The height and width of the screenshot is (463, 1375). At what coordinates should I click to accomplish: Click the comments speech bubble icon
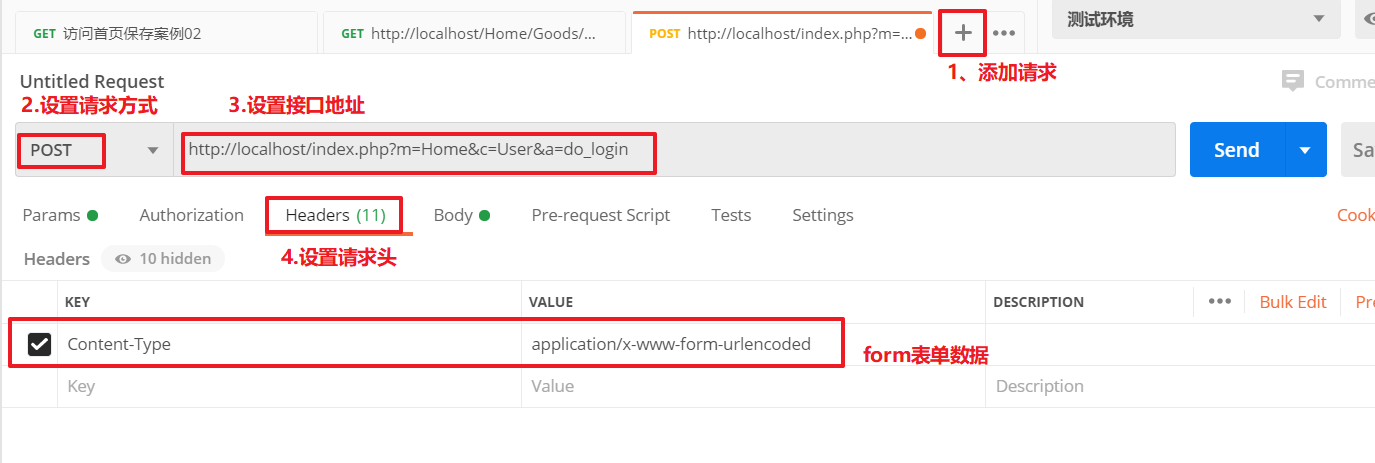[1293, 82]
